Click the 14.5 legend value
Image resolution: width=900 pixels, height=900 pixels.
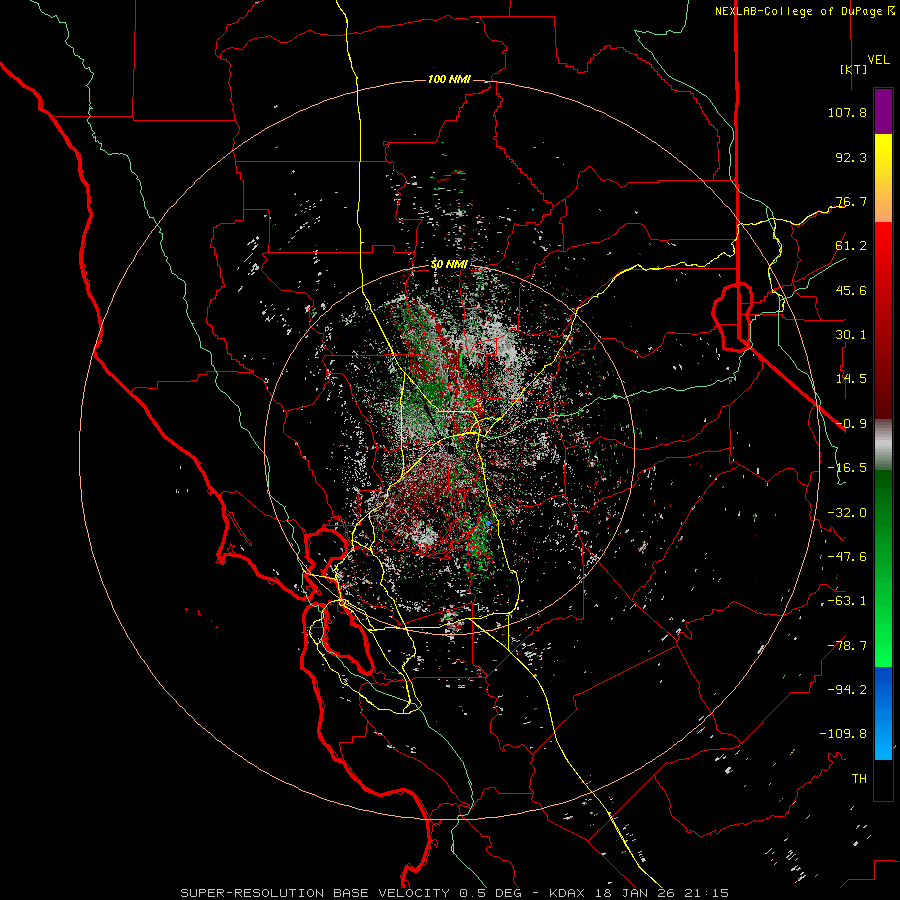(851, 379)
